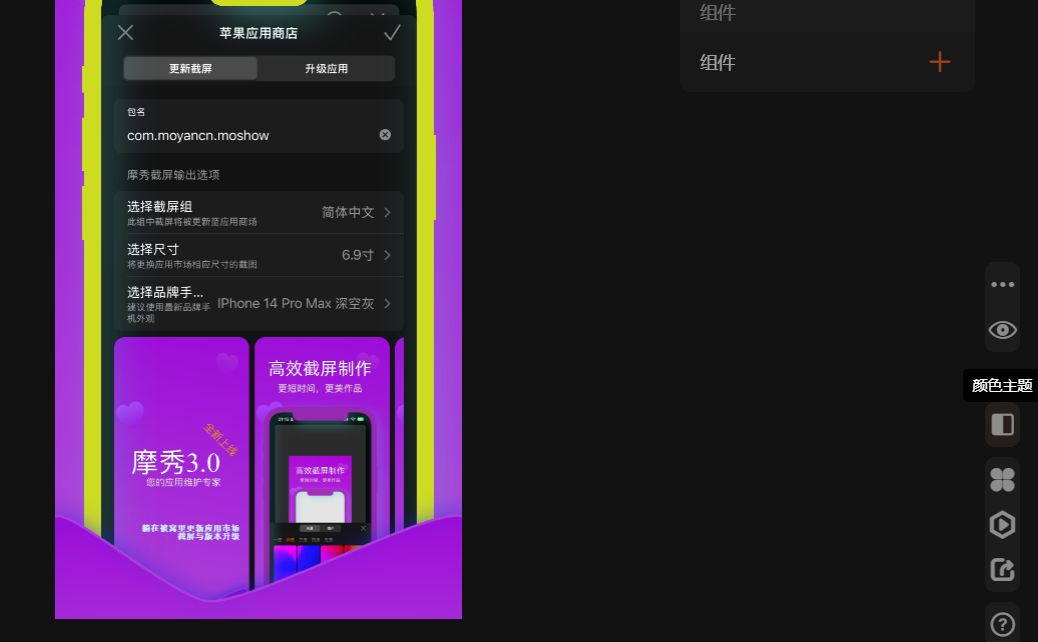The width and height of the screenshot is (1038, 642).
Task: Expand the 选择截屏组 row chevron
Action: pos(387,212)
